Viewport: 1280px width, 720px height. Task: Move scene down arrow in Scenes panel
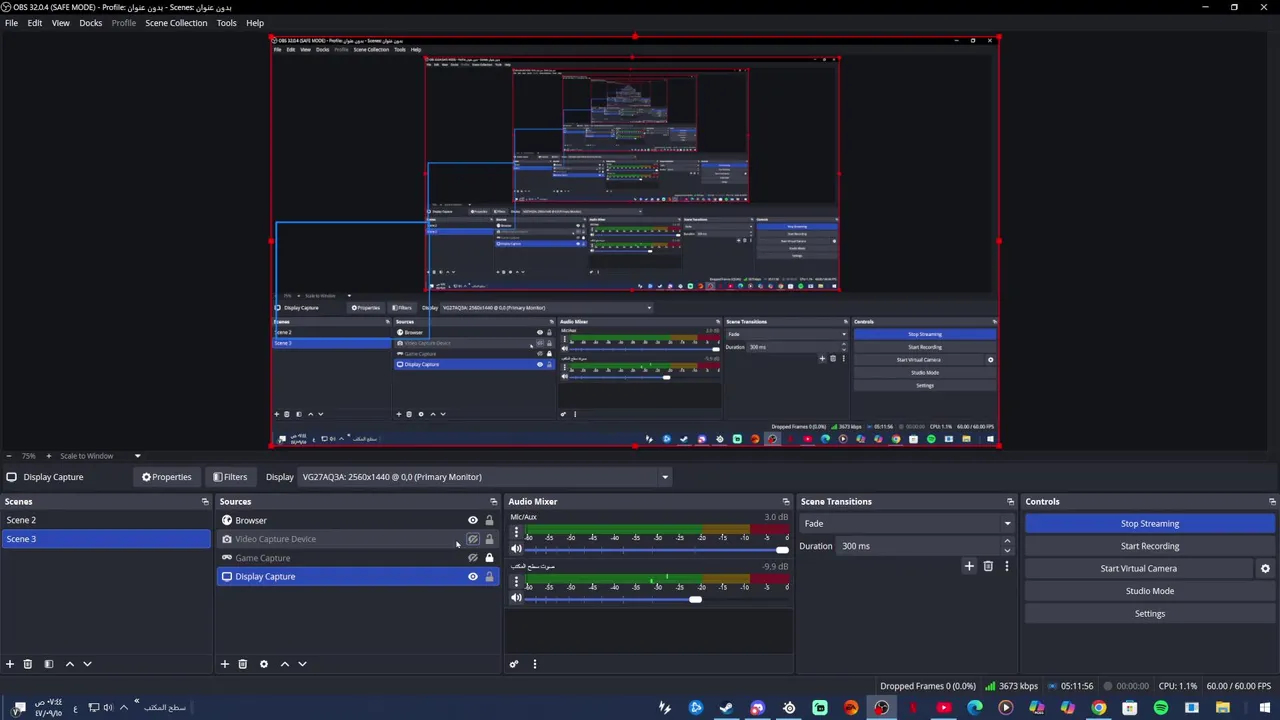[x=87, y=664]
